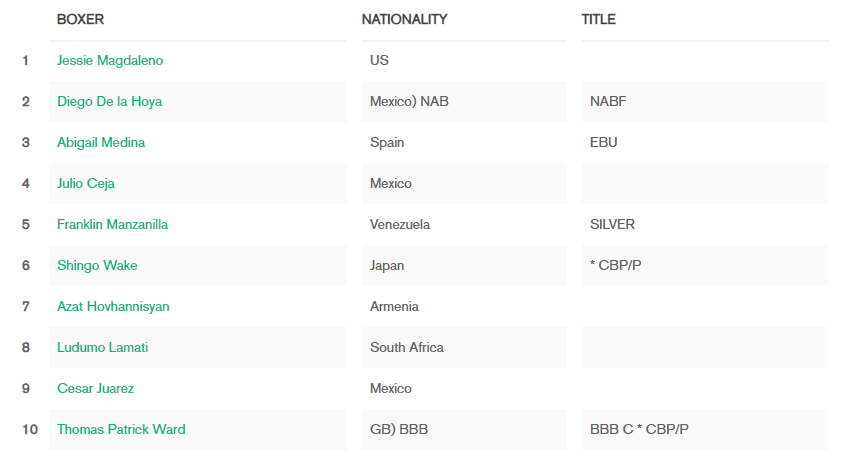Open the Azat Hovhannisyan link

coord(113,306)
